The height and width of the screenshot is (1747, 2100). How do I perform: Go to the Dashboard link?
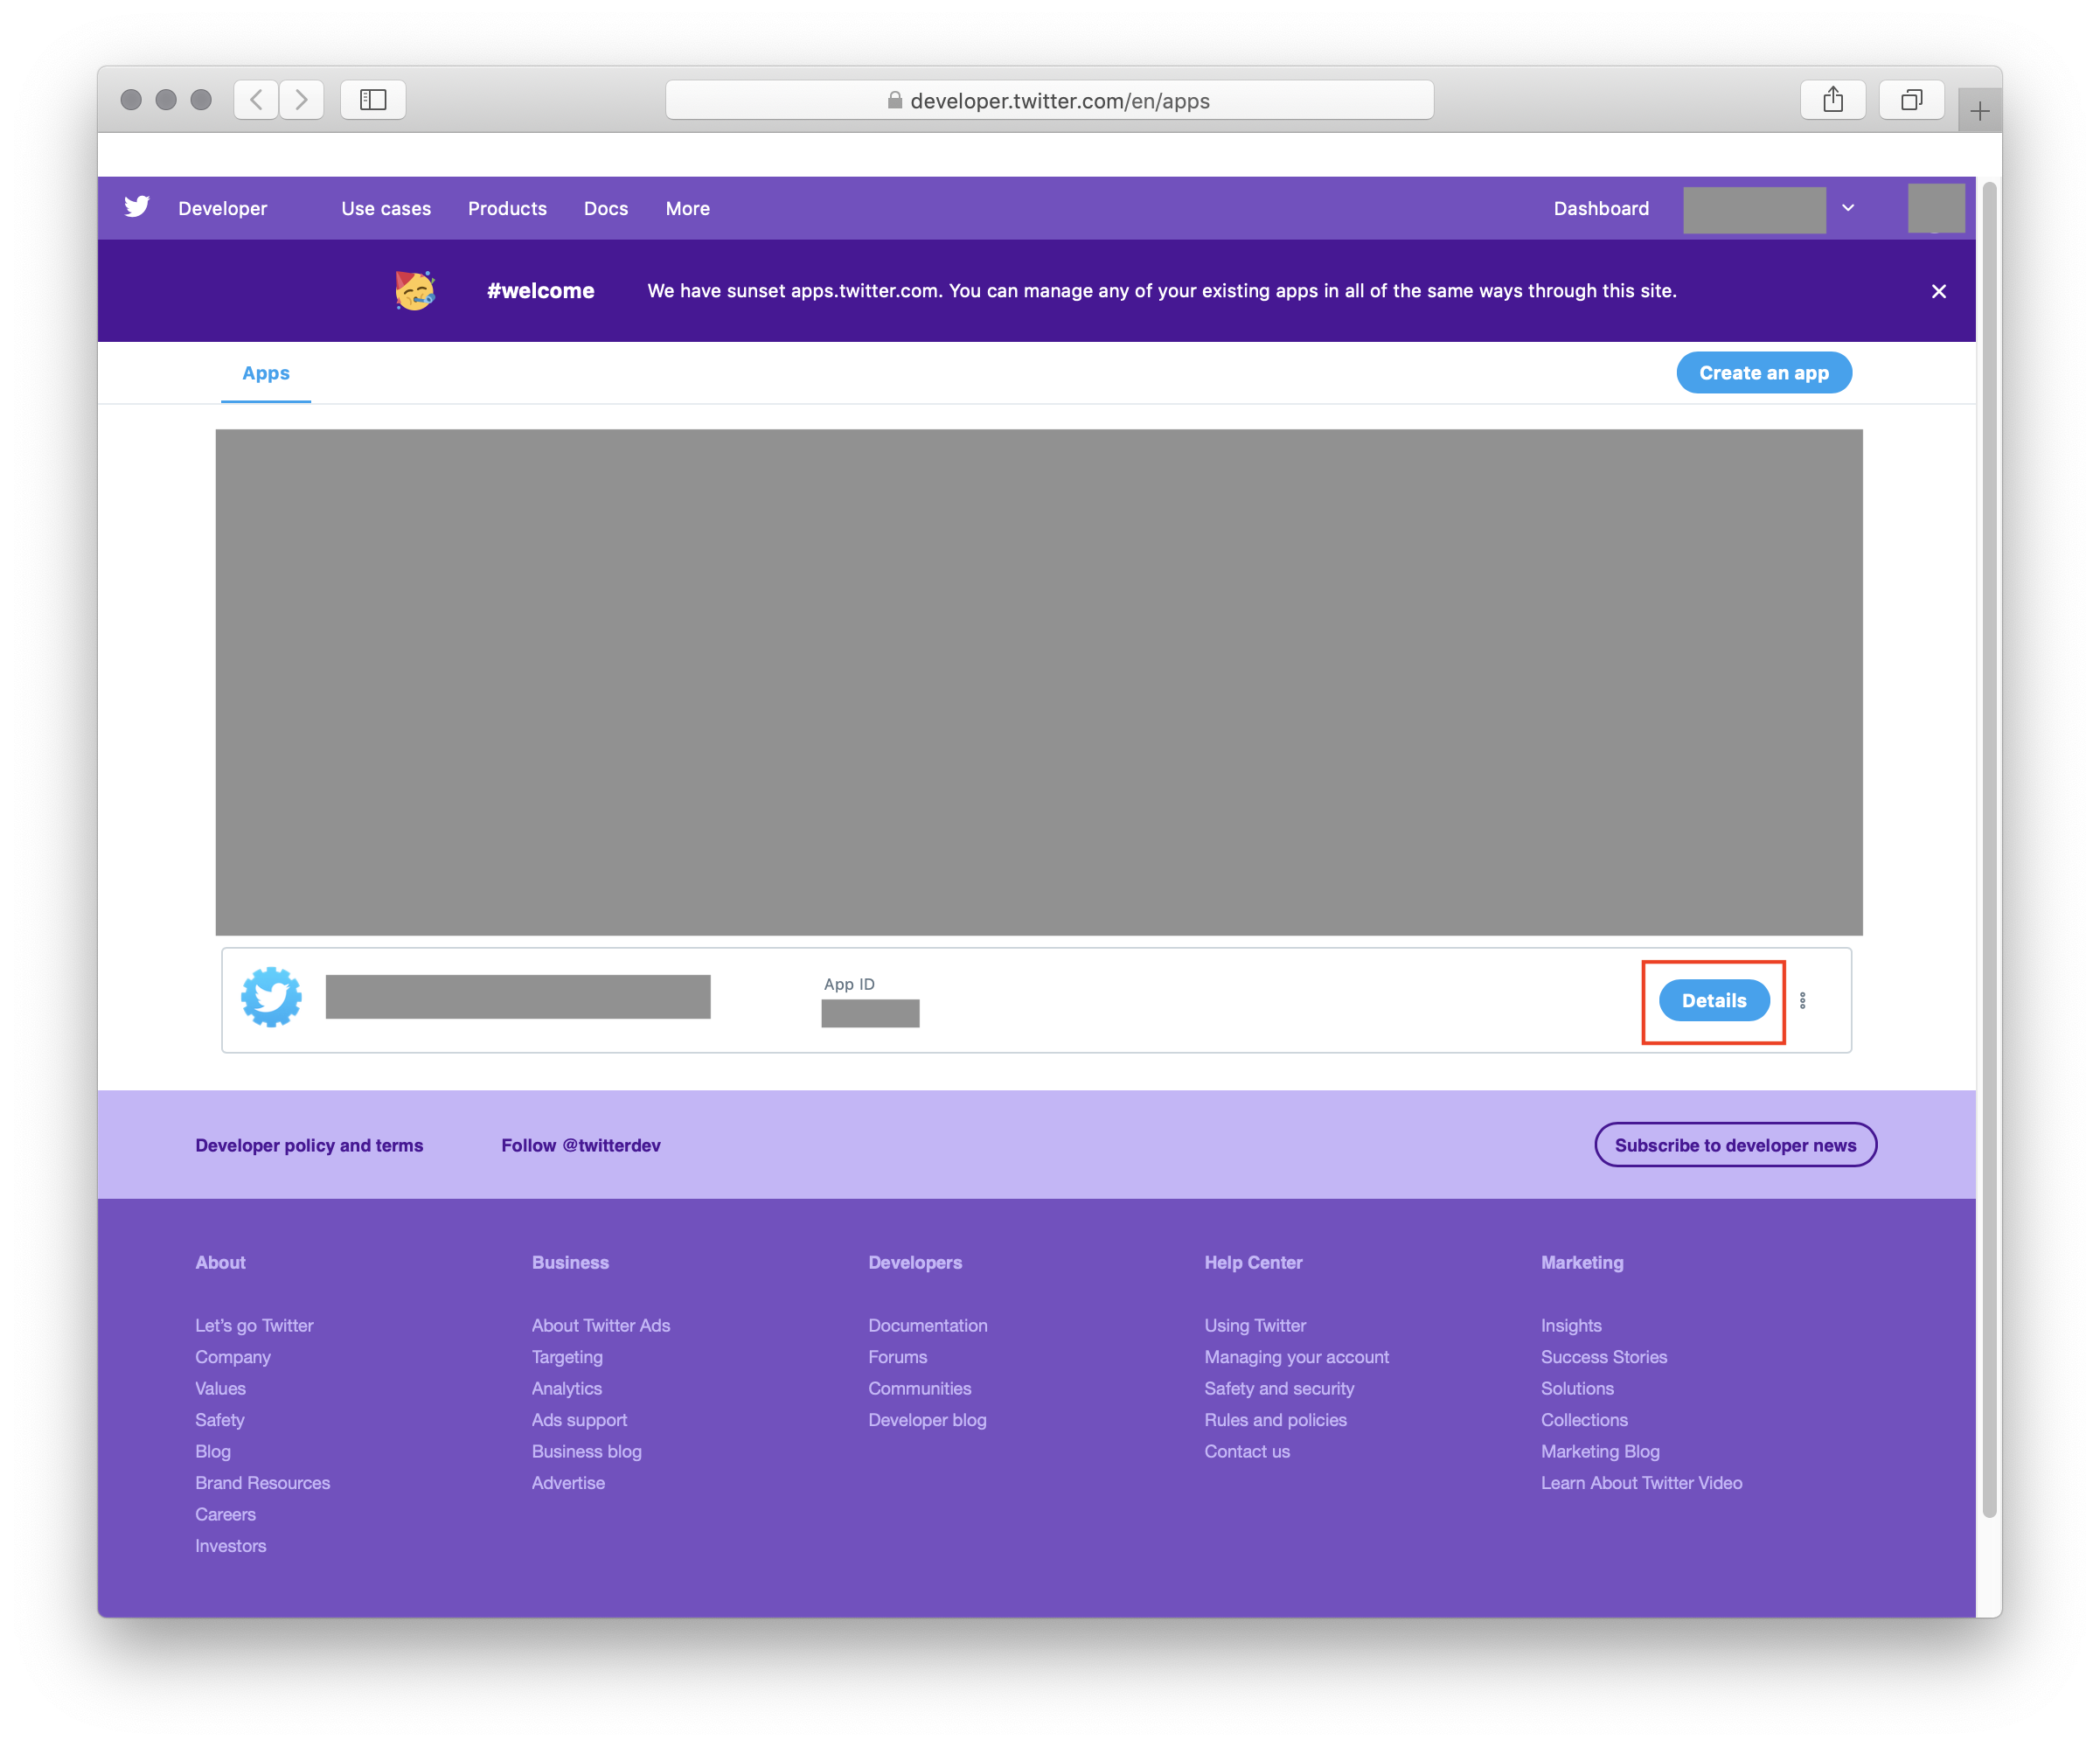click(x=1601, y=208)
